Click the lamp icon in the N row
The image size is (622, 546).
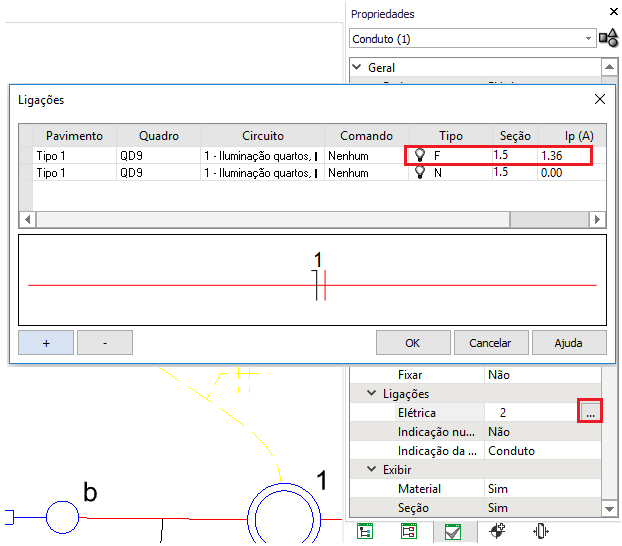pos(420,173)
